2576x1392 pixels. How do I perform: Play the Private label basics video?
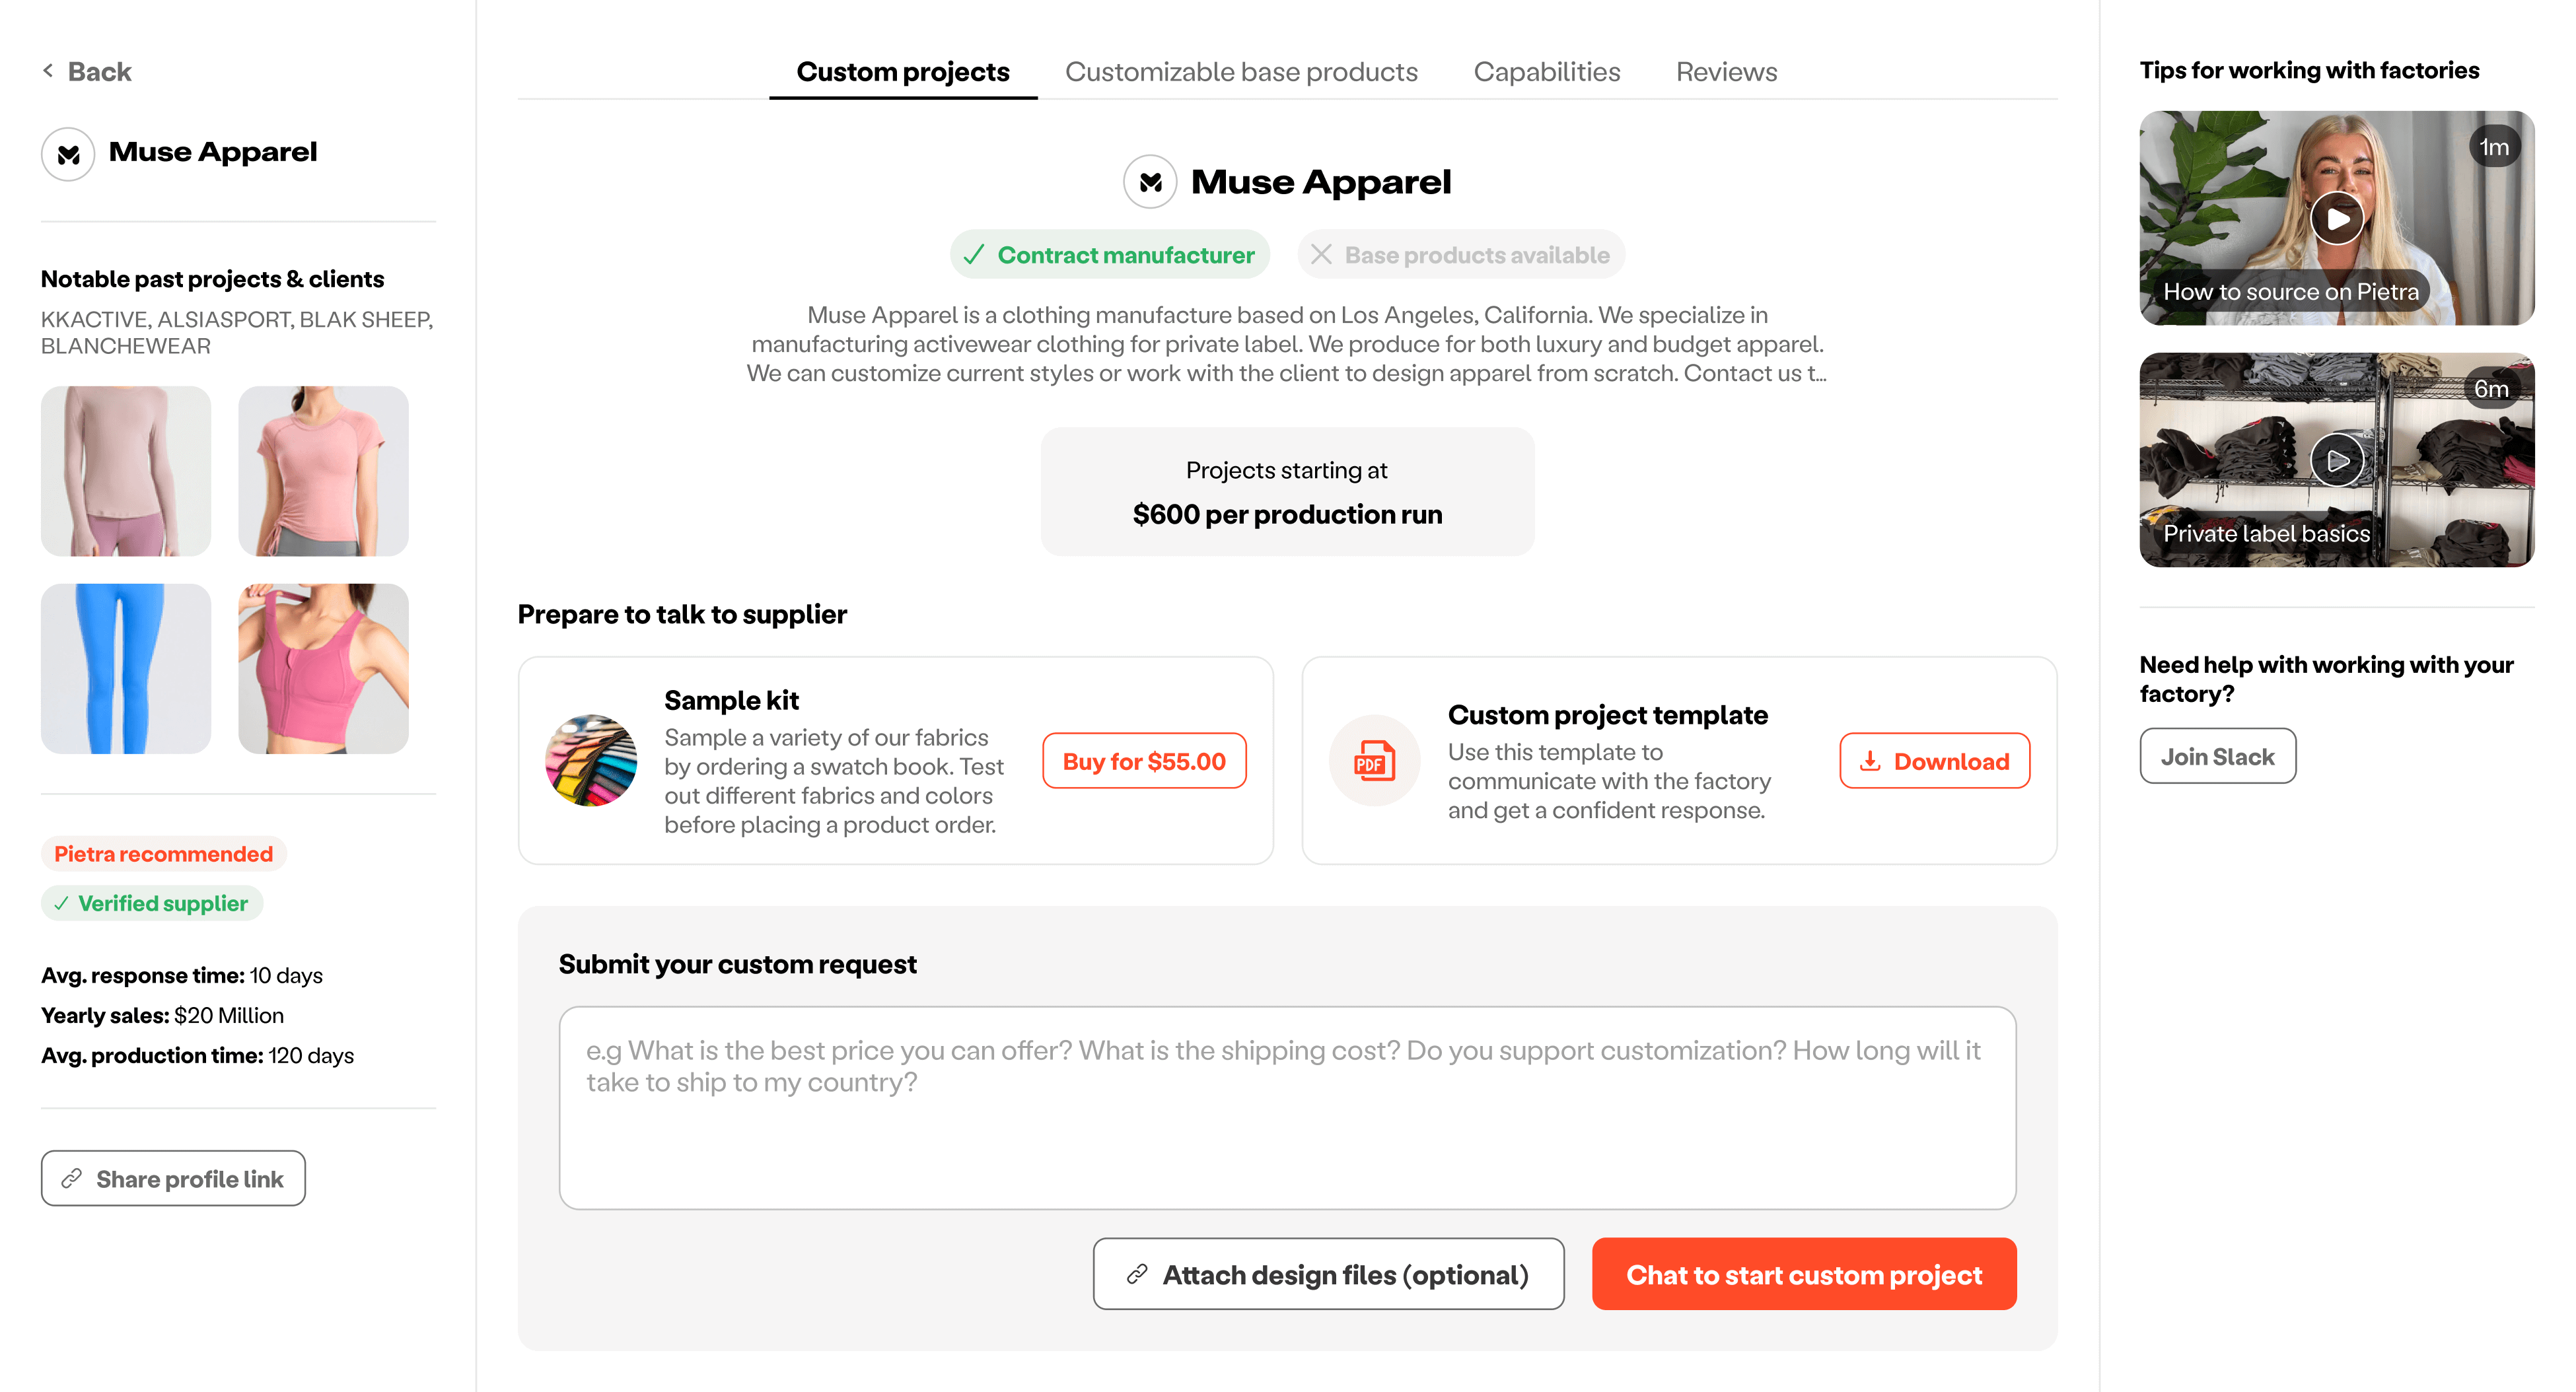(x=2336, y=460)
